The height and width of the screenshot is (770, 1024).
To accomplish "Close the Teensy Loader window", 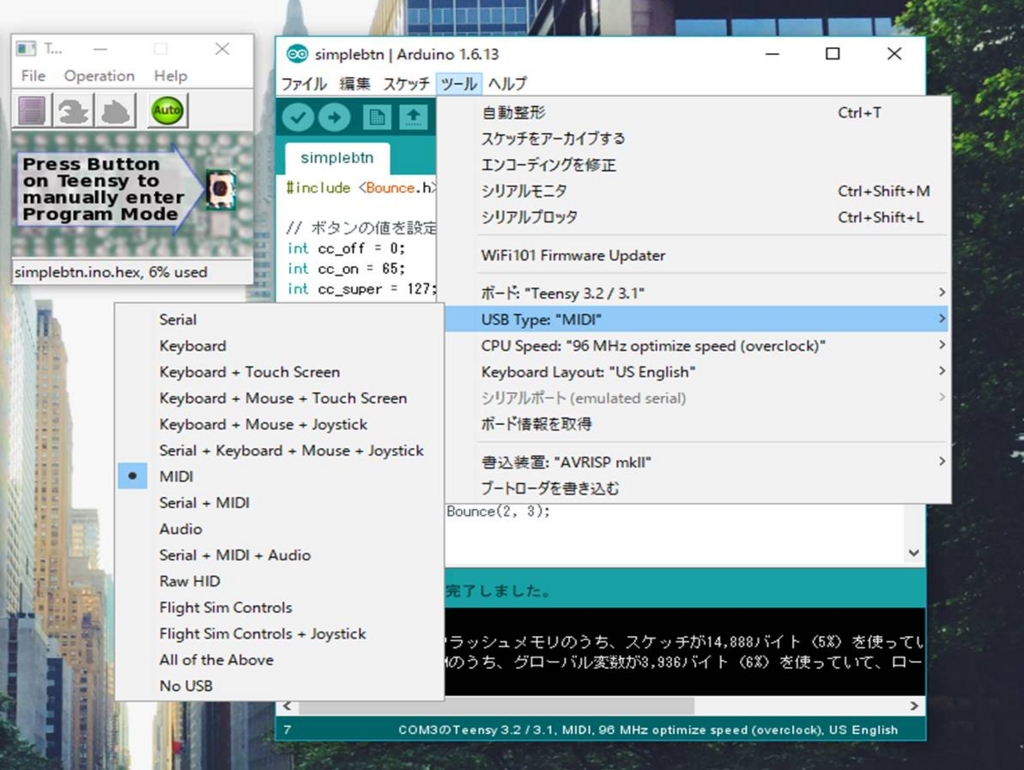I will (x=222, y=49).
